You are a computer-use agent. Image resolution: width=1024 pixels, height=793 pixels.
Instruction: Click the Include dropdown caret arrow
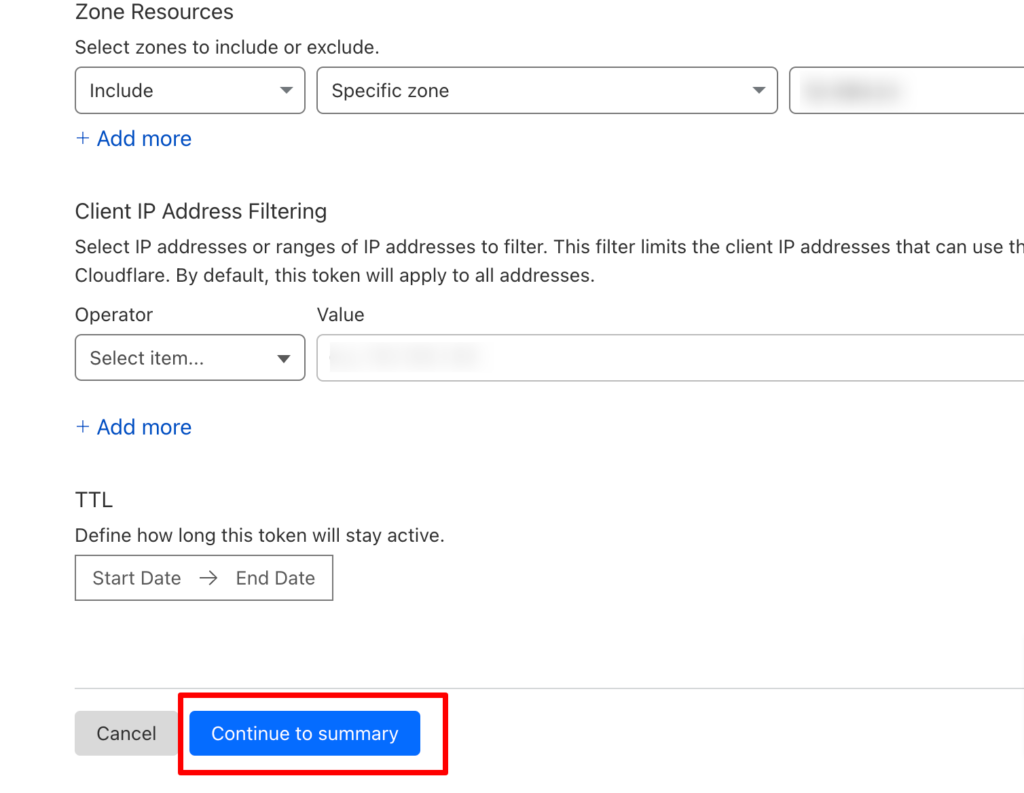(286, 90)
